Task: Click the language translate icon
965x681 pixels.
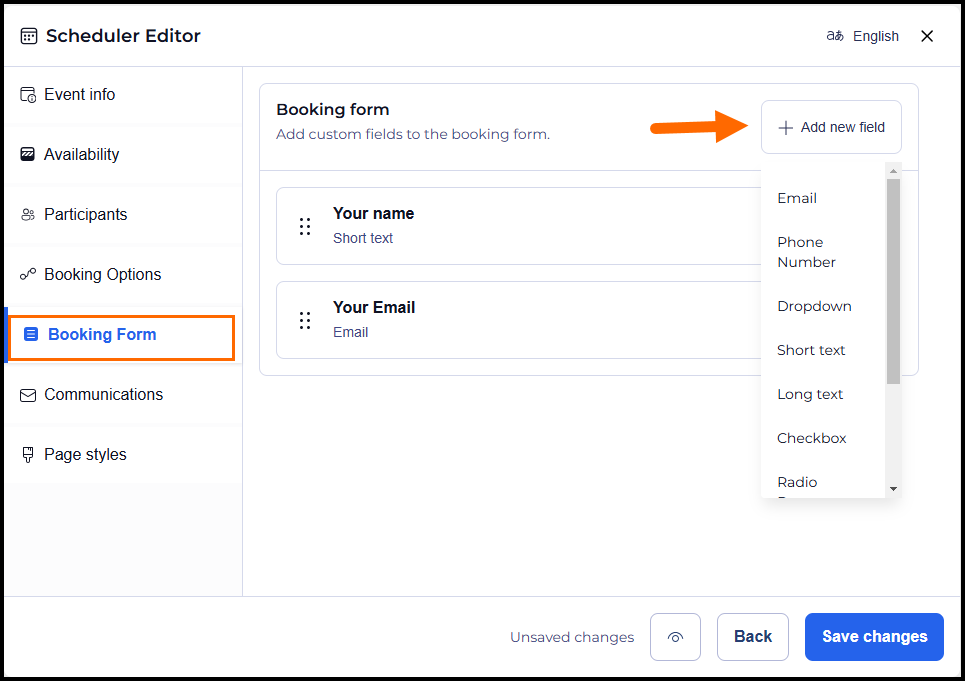Action: pyautogui.click(x=835, y=36)
